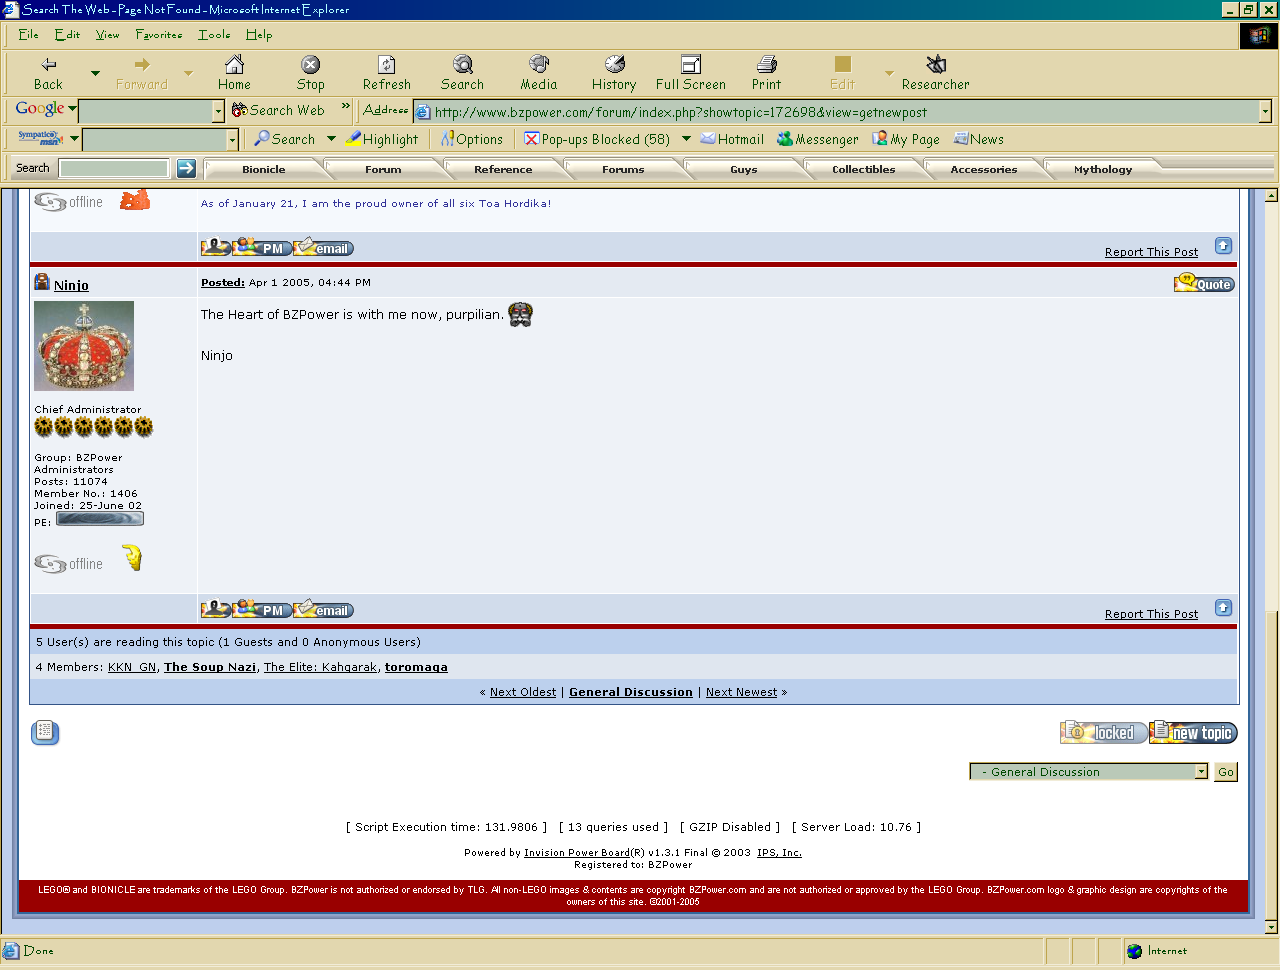This screenshot has height=970, width=1280.
Task: Open the Favorites menu
Action: (159, 34)
